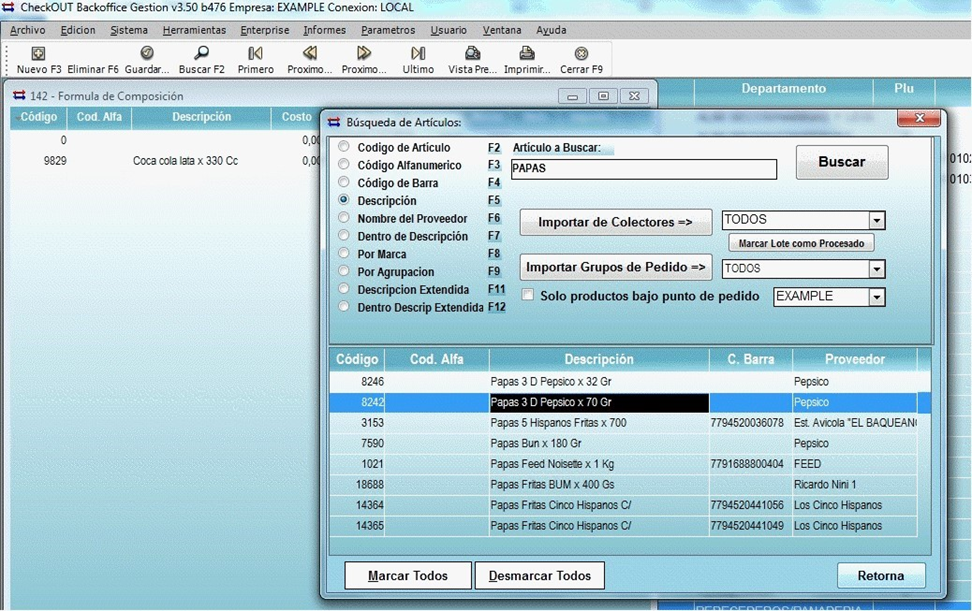Choose Nombre del Proveedor radio option
This screenshot has width=972, height=611.
click(343, 218)
